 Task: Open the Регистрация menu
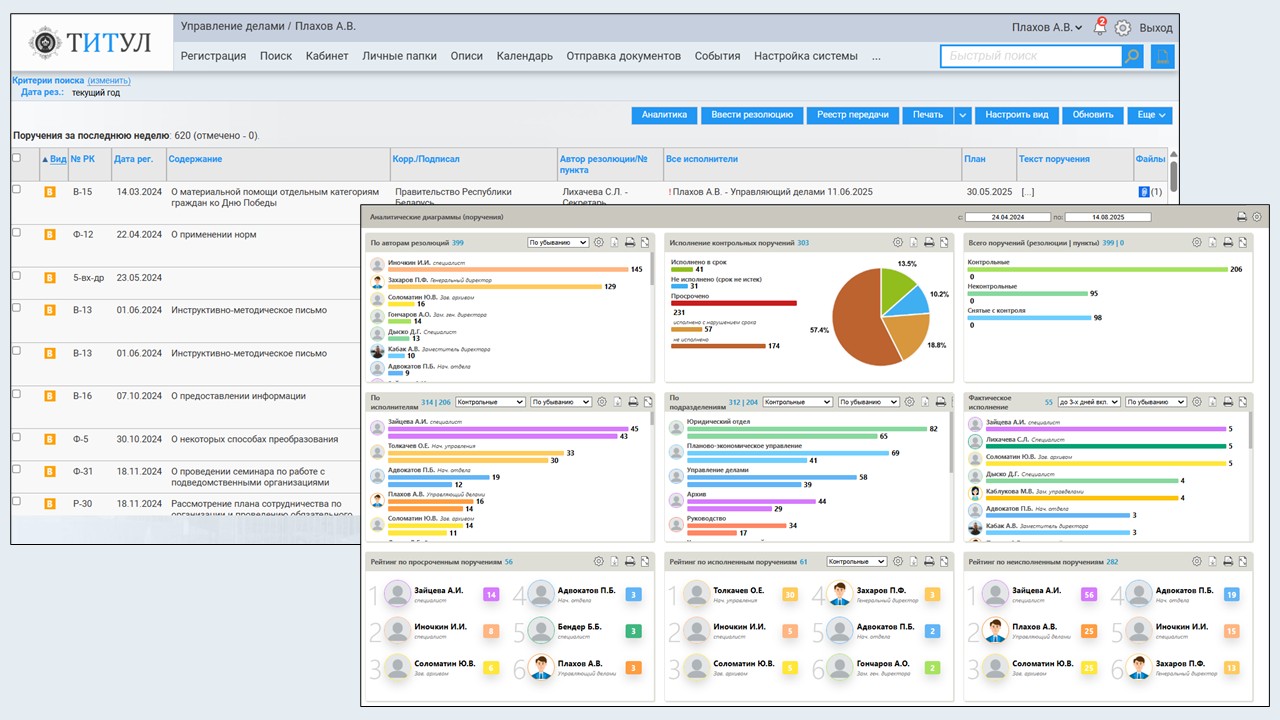point(213,56)
